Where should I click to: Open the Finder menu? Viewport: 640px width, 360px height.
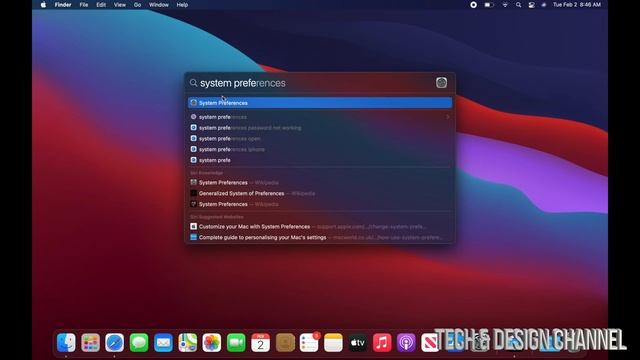pyautogui.click(x=63, y=5)
